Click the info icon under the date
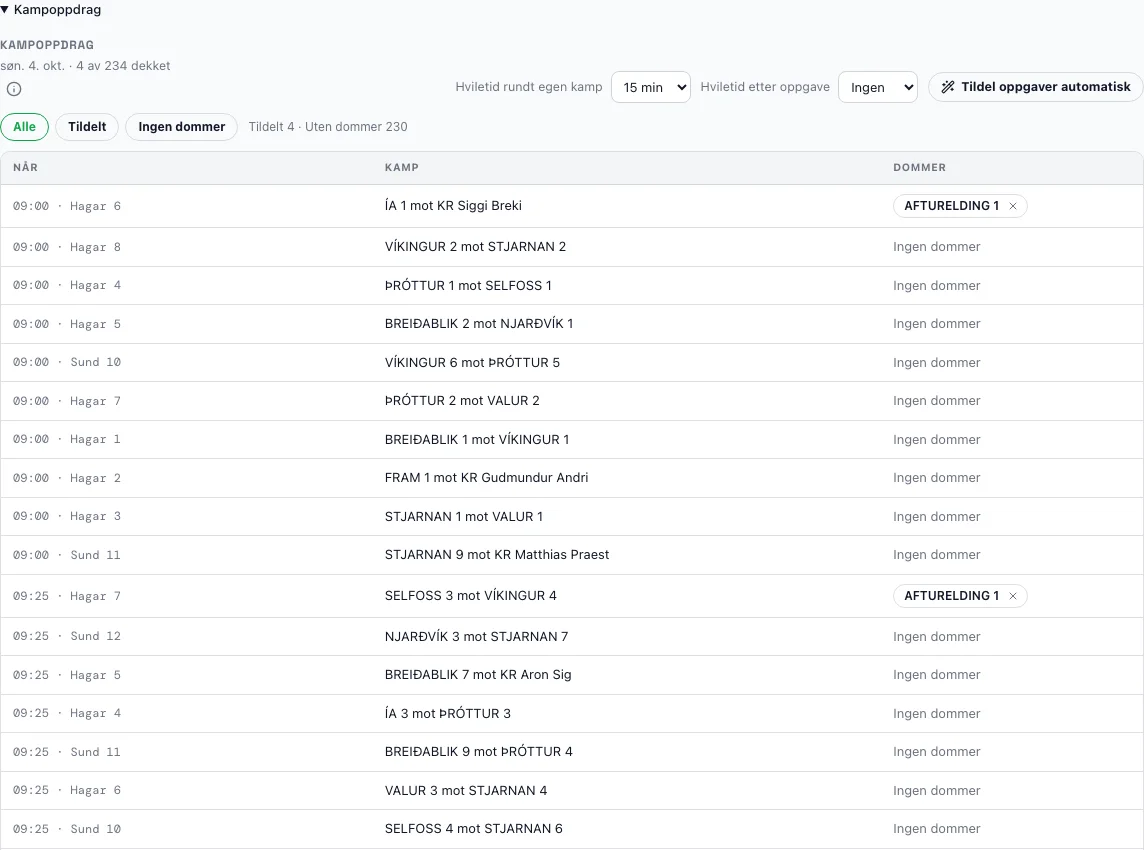Screen dimensions: 1144x850 [14, 89]
